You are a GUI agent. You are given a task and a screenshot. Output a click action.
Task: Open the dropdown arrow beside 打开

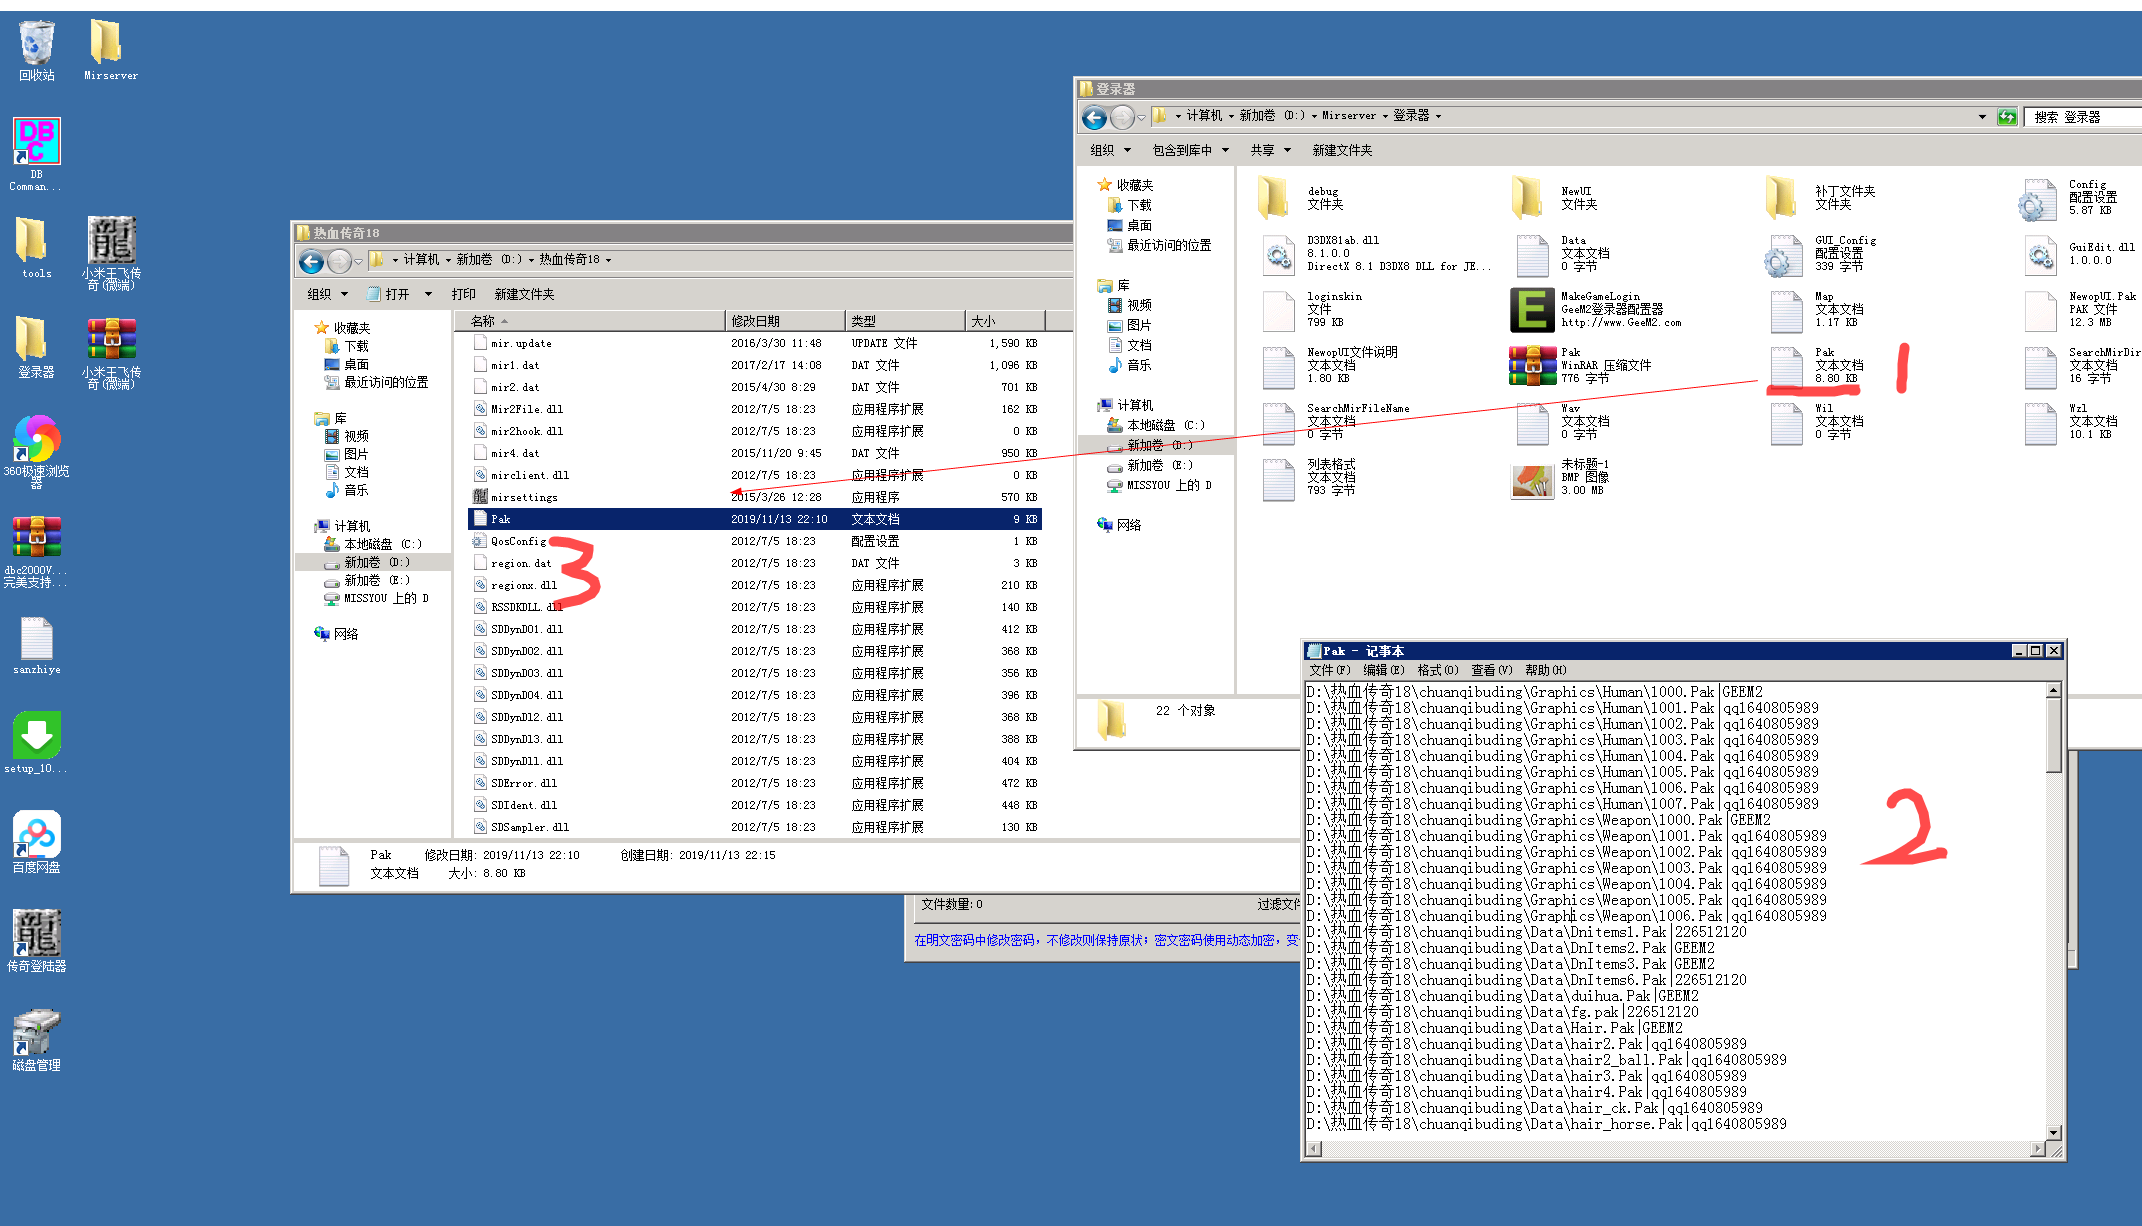tap(428, 294)
